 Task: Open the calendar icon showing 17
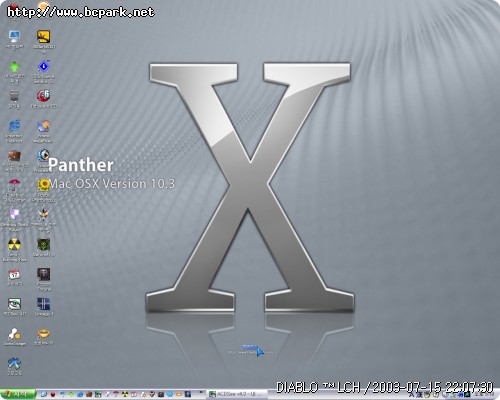coord(14,274)
